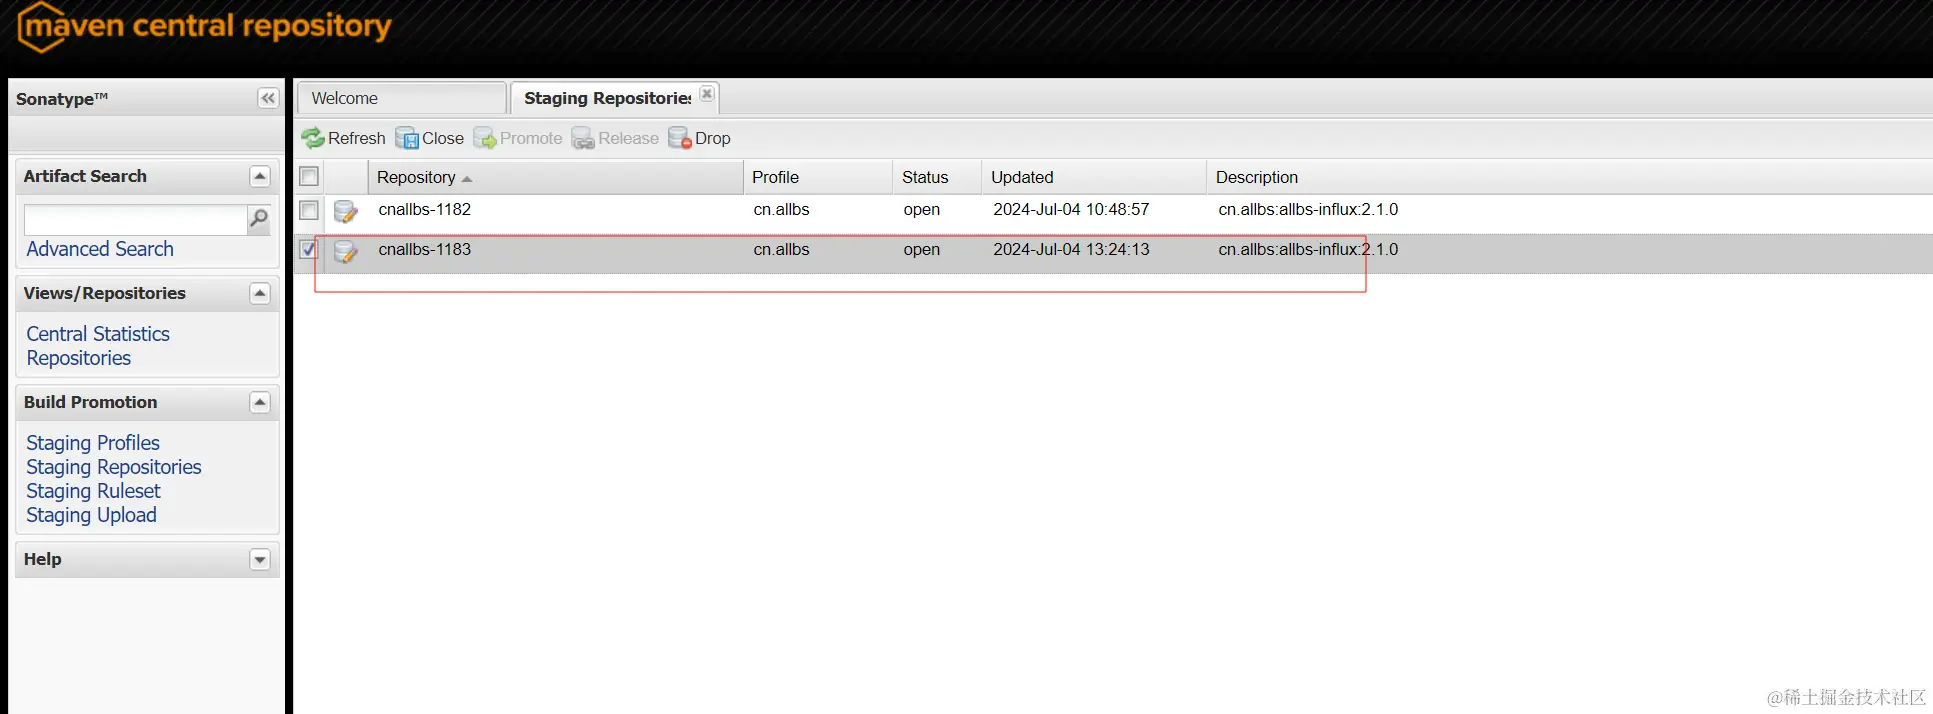Toggle the select-all header checkbox

tap(309, 177)
